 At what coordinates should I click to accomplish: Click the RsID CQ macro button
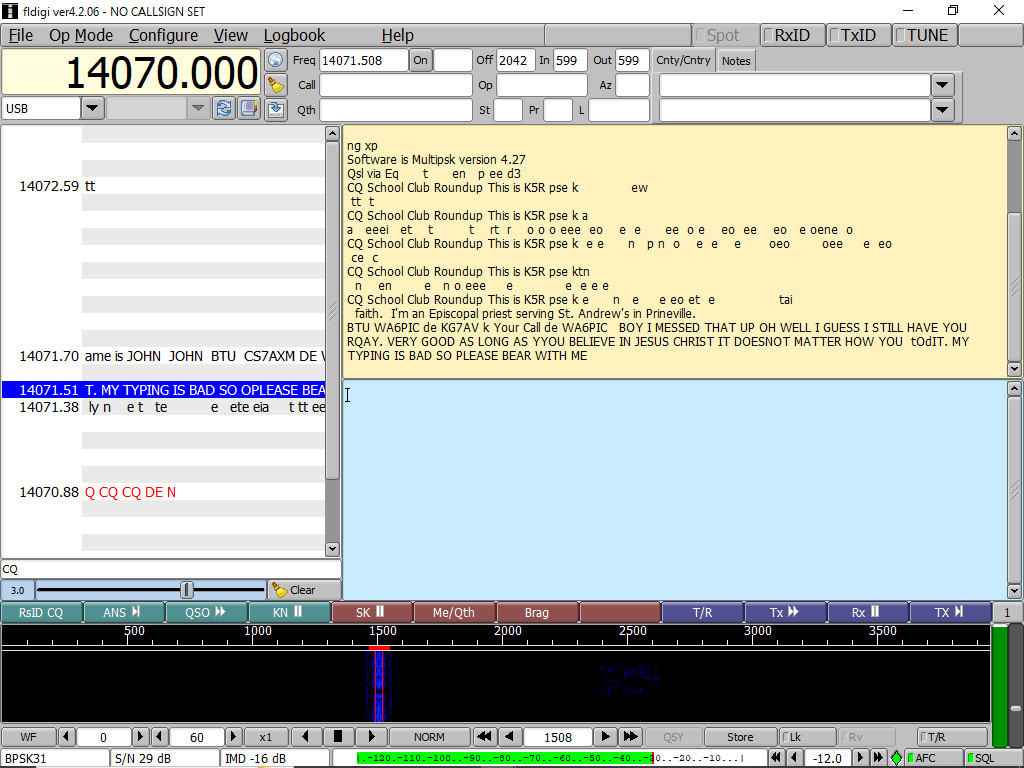coord(41,612)
